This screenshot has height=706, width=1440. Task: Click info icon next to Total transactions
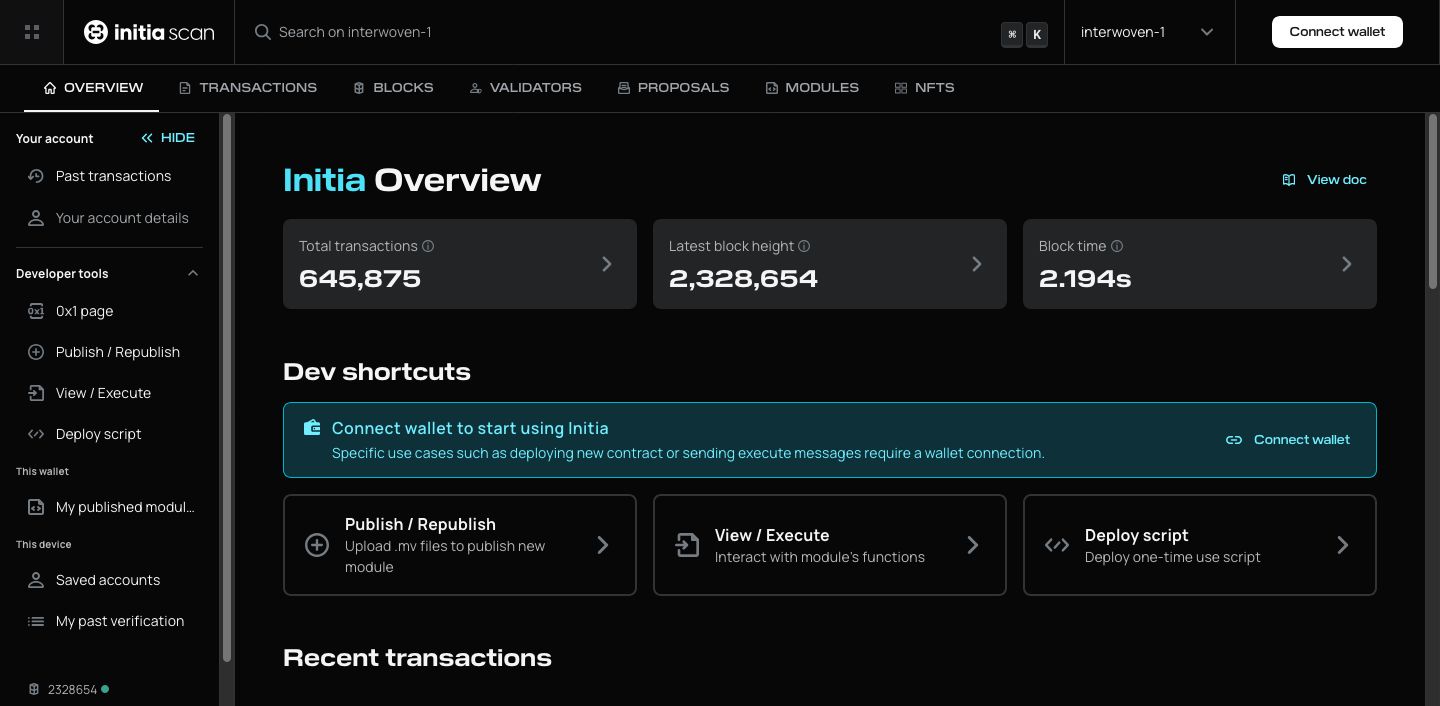[x=428, y=246]
